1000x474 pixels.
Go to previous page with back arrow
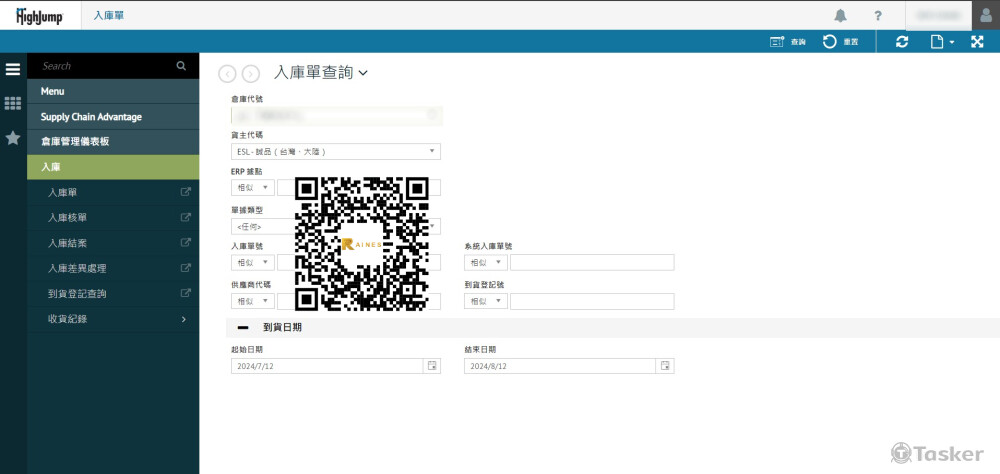(227, 73)
